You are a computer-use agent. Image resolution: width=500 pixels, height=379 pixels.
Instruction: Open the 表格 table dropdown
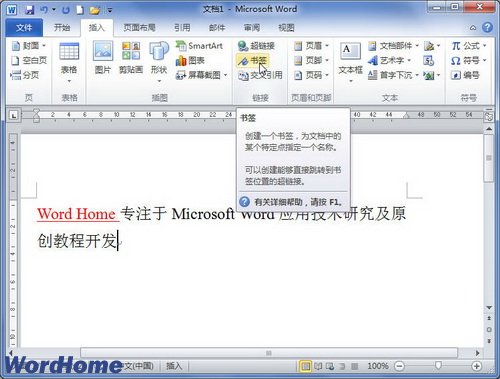(x=69, y=62)
